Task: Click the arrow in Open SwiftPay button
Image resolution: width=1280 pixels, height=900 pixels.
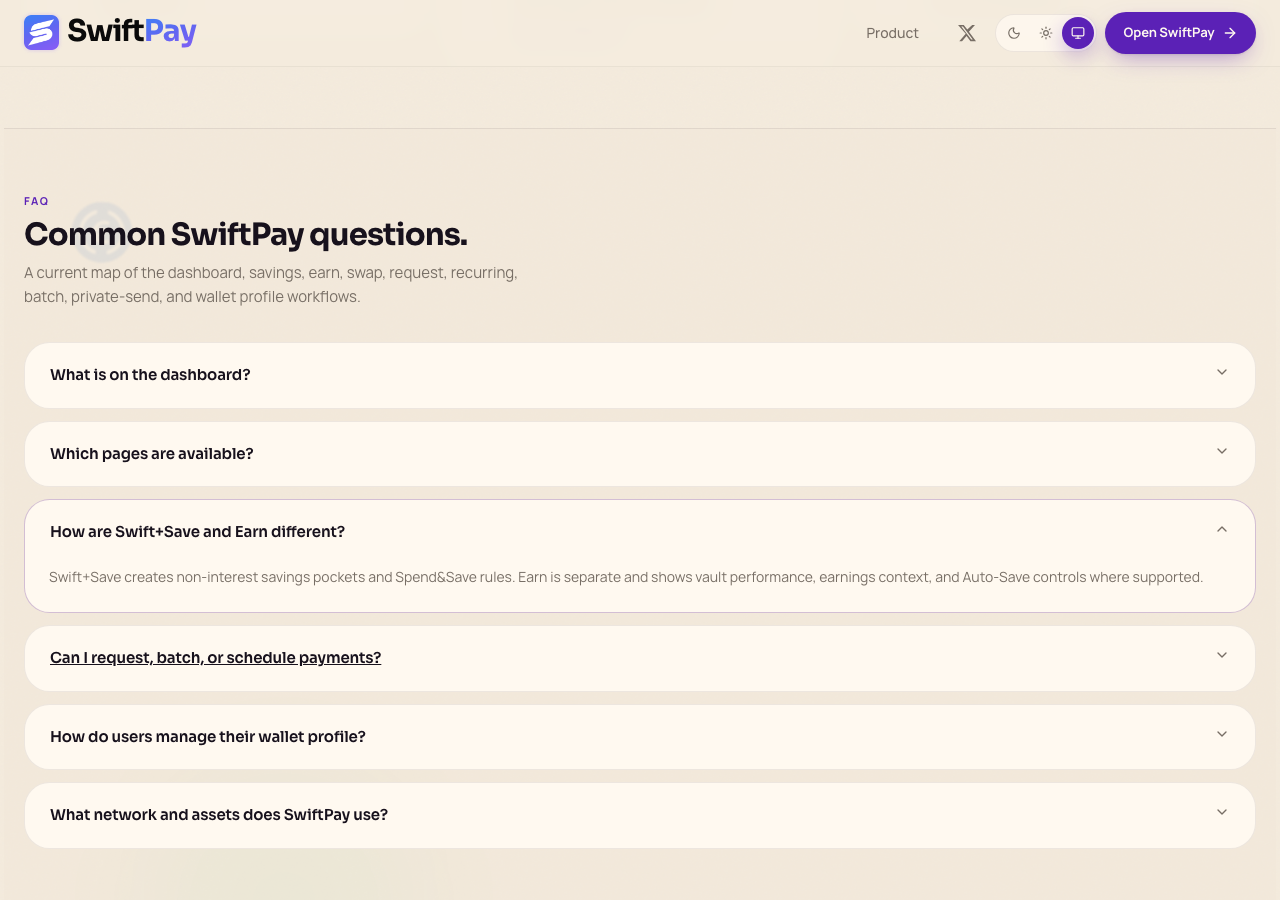Action: coord(1230,33)
